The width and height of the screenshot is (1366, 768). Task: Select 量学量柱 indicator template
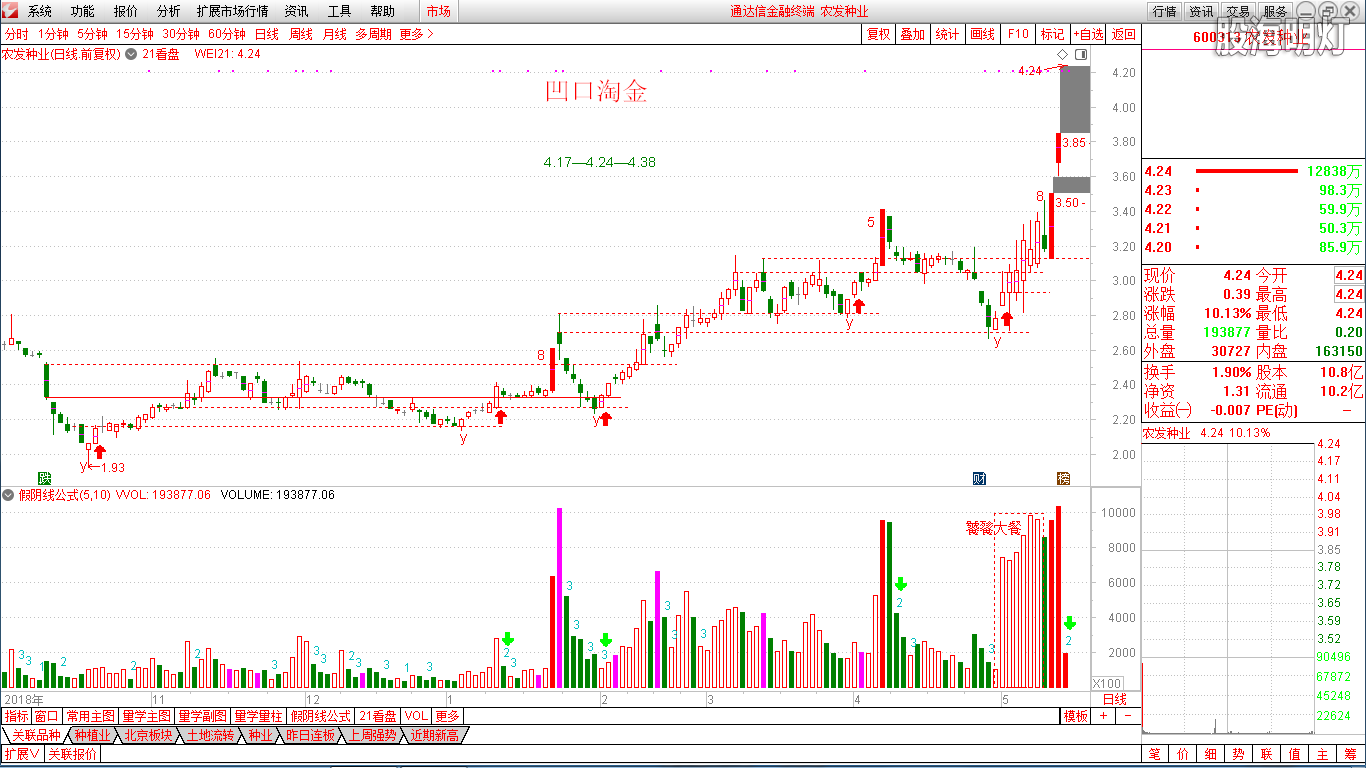(259, 716)
